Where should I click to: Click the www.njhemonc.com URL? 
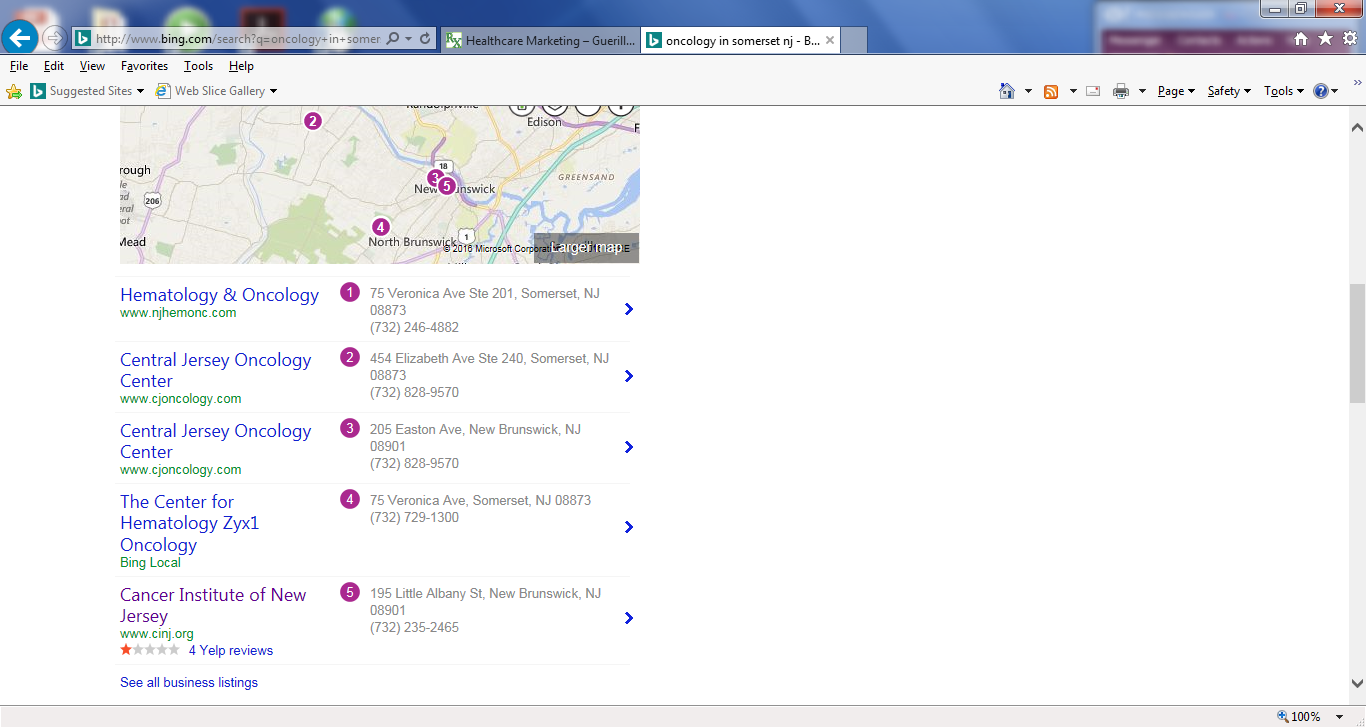(178, 313)
